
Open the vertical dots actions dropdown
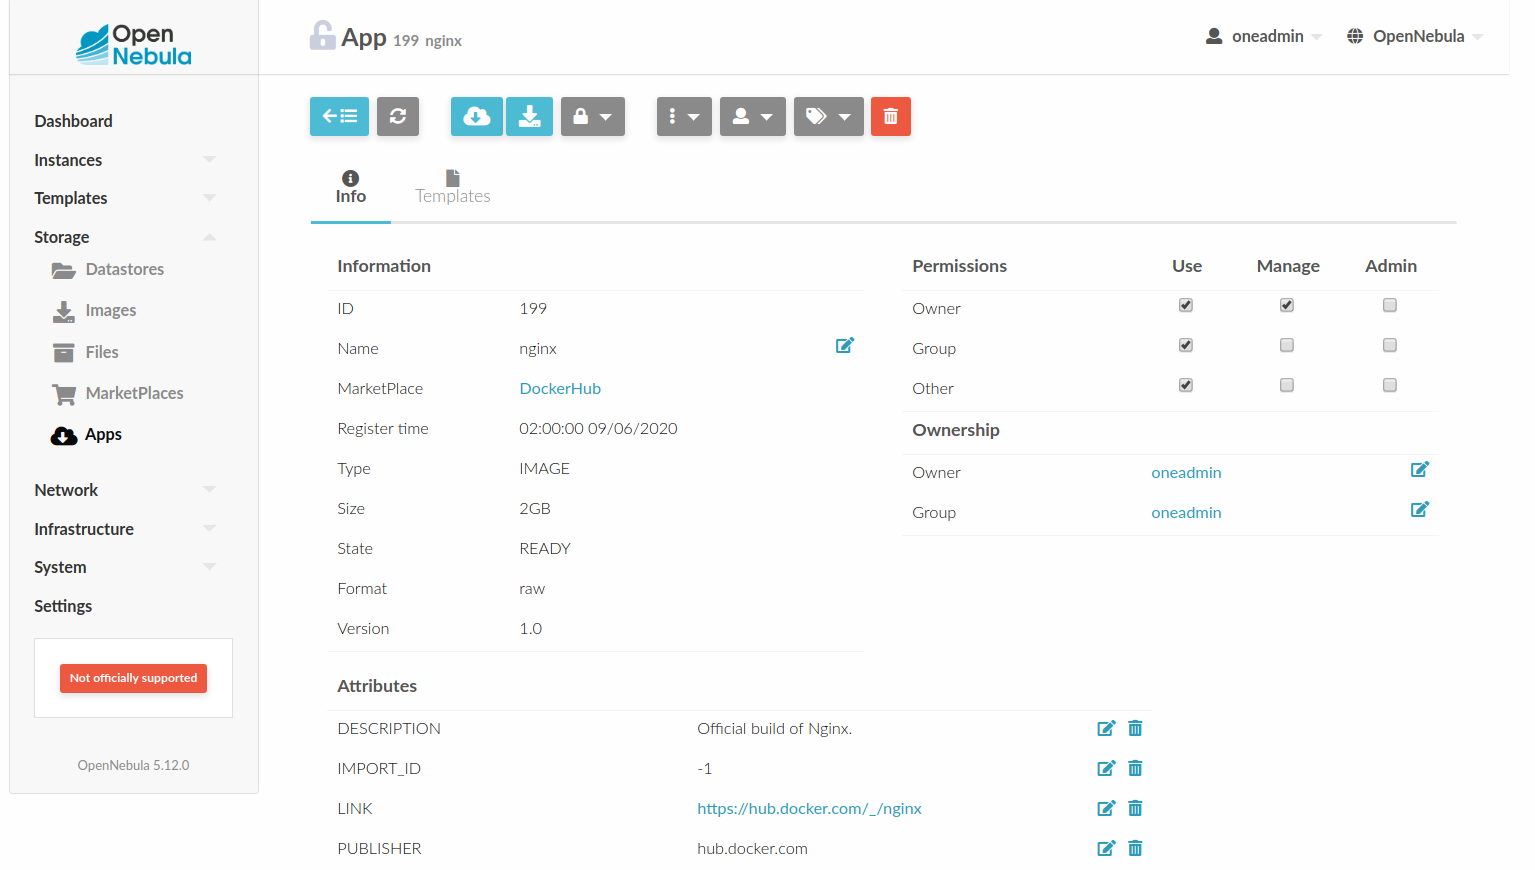pos(684,116)
